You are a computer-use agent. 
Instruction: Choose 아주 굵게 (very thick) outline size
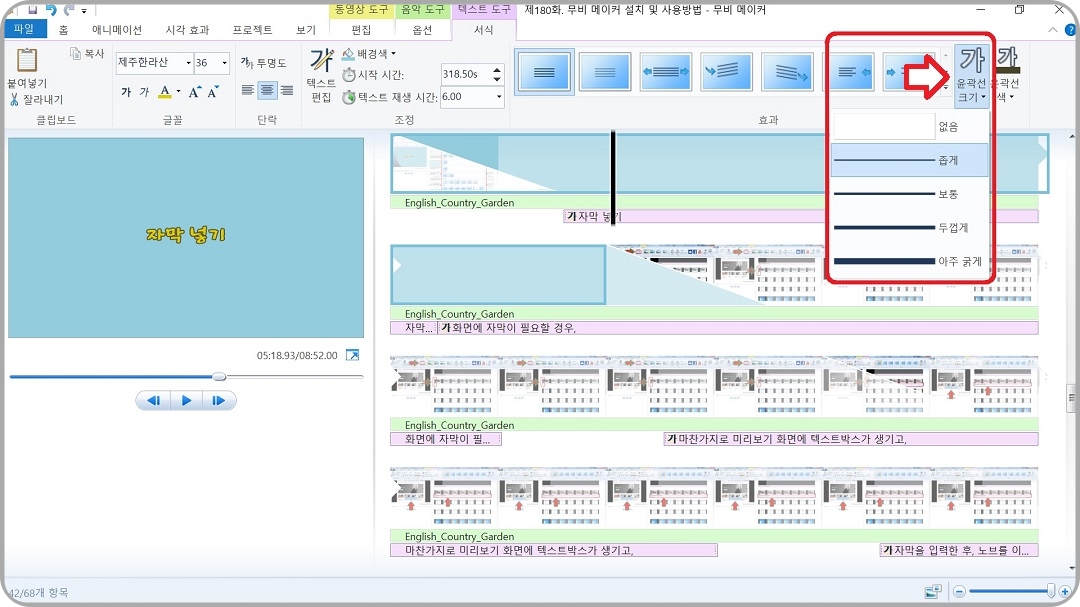(x=909, y=261)
